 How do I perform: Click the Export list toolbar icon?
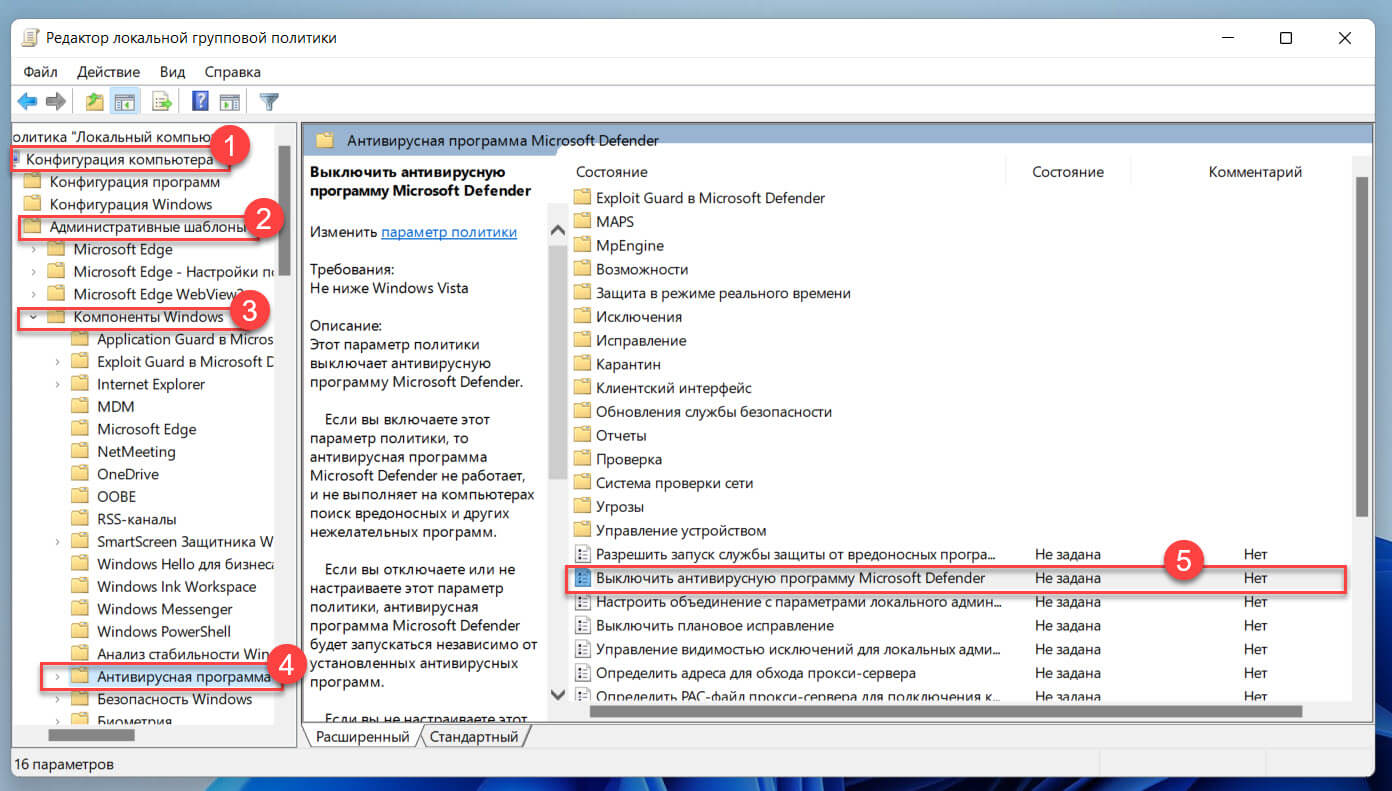coord(161,101)
